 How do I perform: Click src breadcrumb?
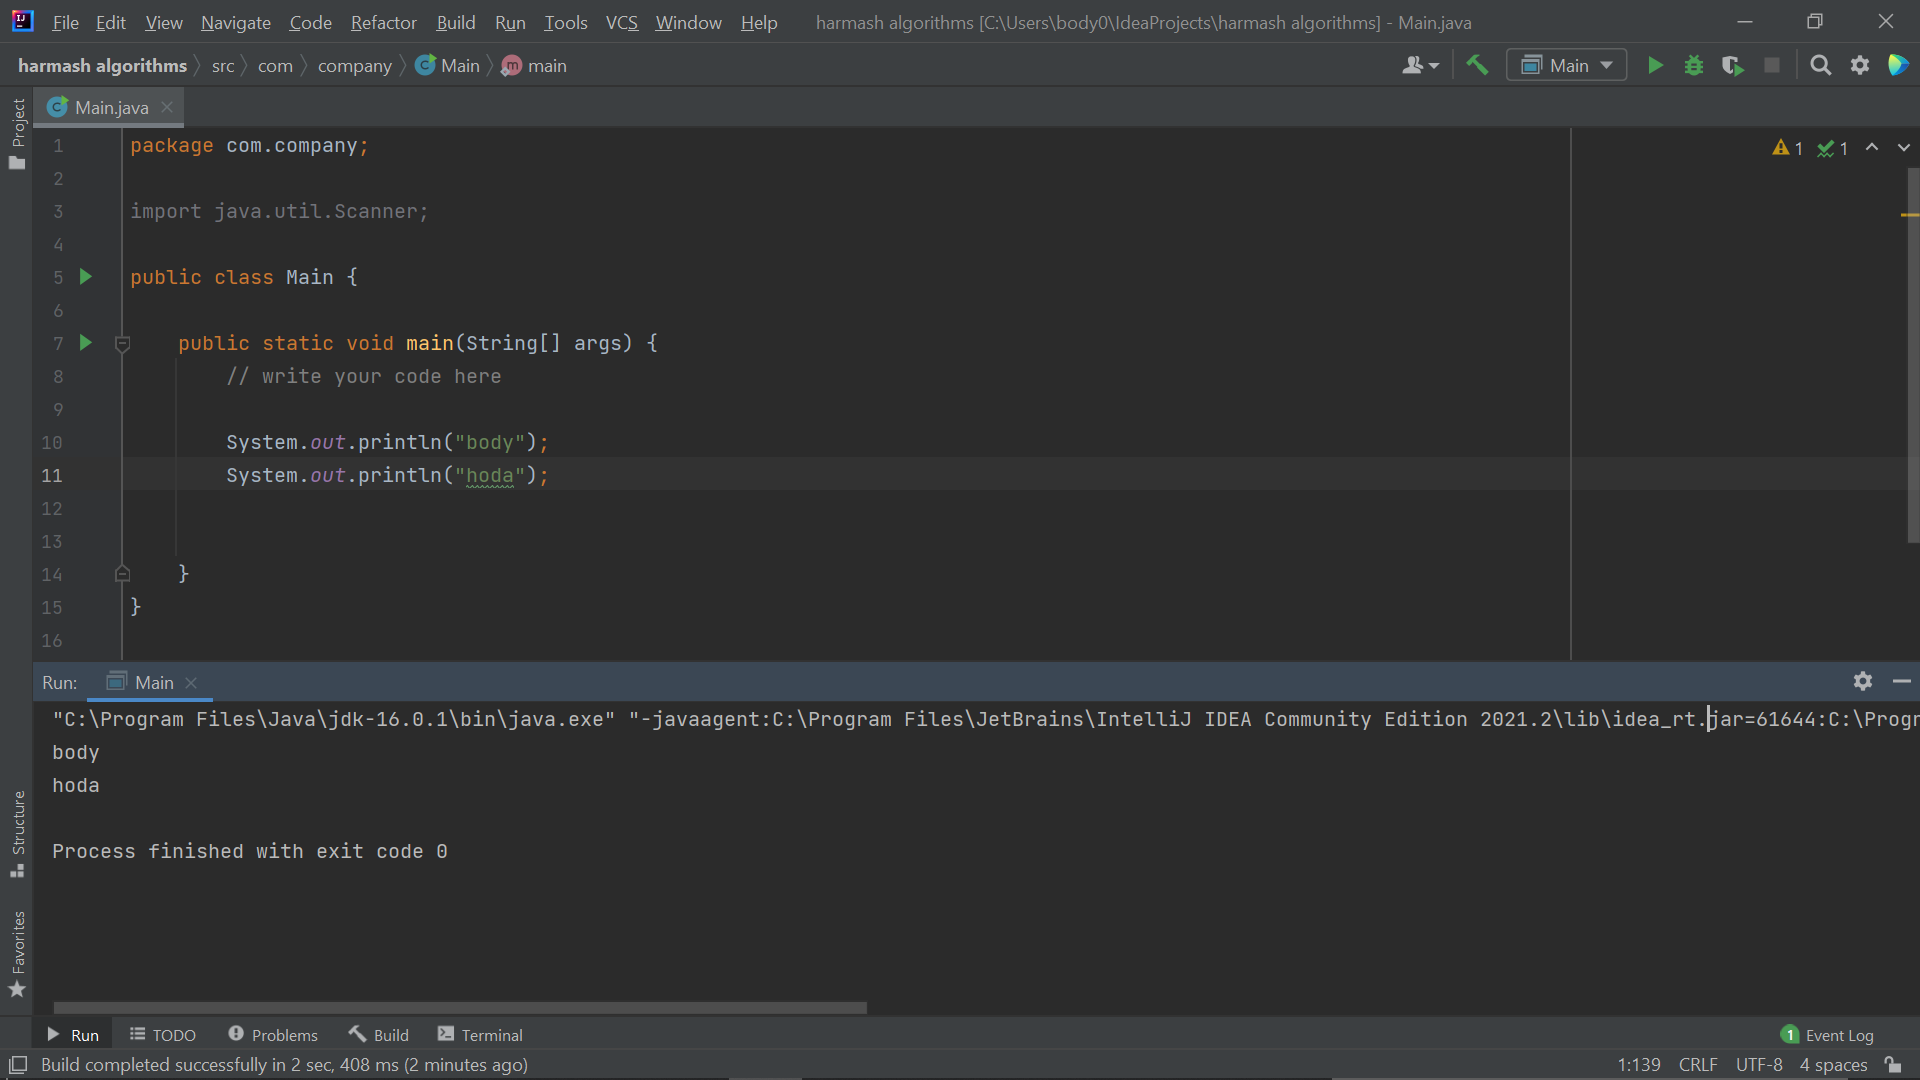click(223, 65)
